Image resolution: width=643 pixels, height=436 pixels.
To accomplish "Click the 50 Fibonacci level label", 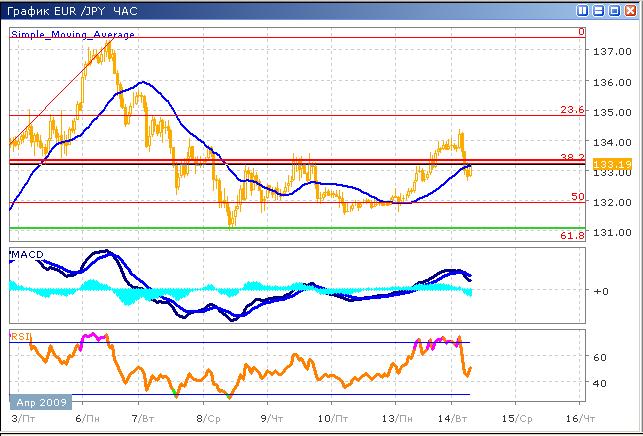I will point(577,197).
